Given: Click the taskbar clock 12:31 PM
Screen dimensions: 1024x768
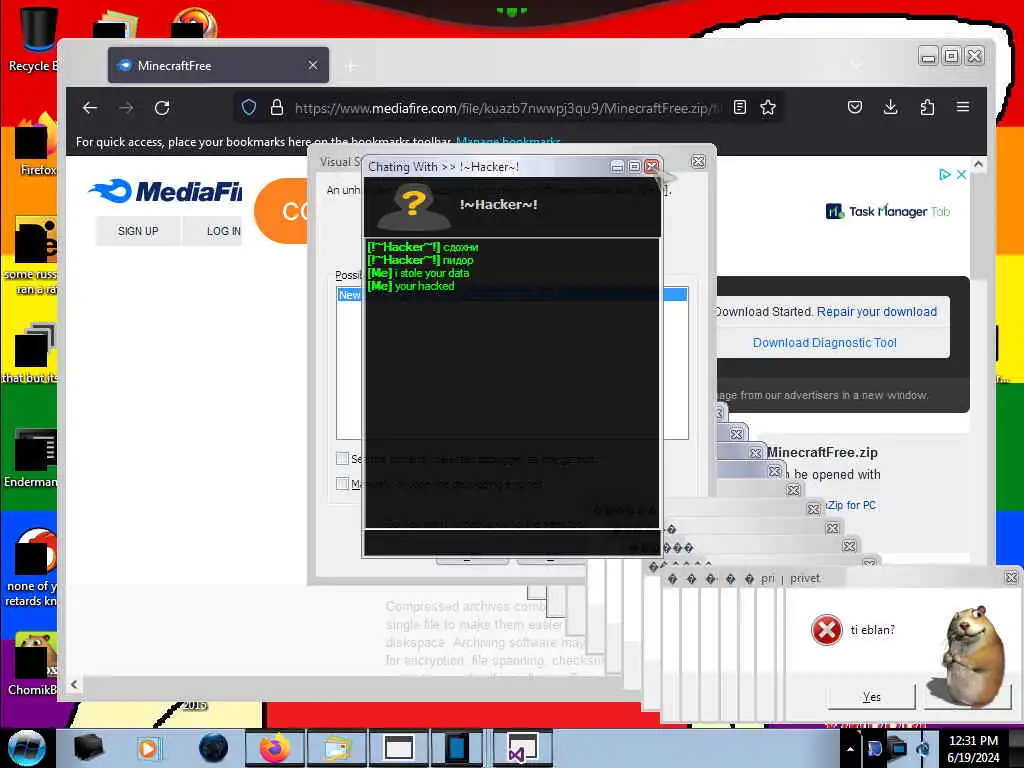Looking at the screenshot, I should click(x=973, y=749).
